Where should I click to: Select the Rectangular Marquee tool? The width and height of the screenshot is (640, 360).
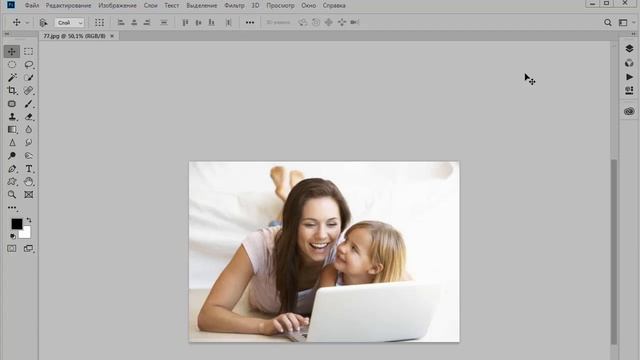pos(28,51)
